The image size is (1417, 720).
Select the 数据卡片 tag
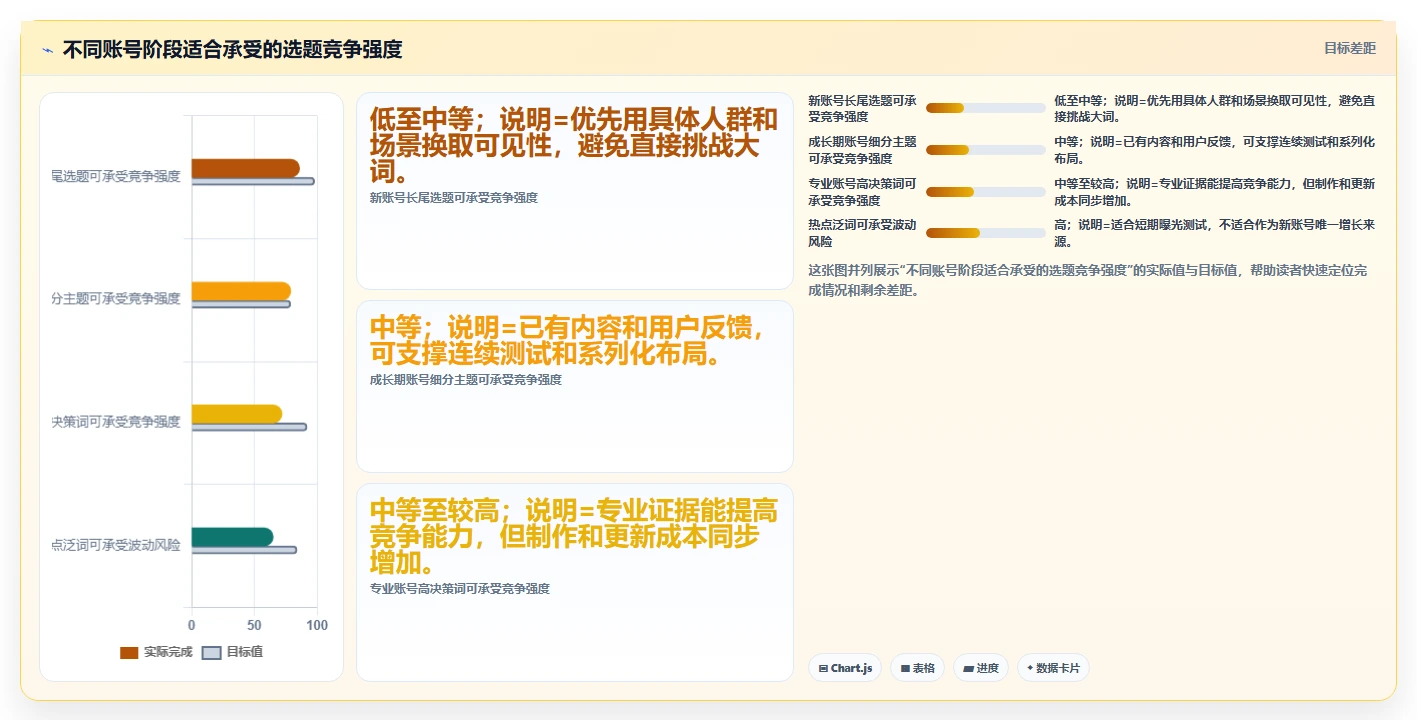coord(1053,668)
